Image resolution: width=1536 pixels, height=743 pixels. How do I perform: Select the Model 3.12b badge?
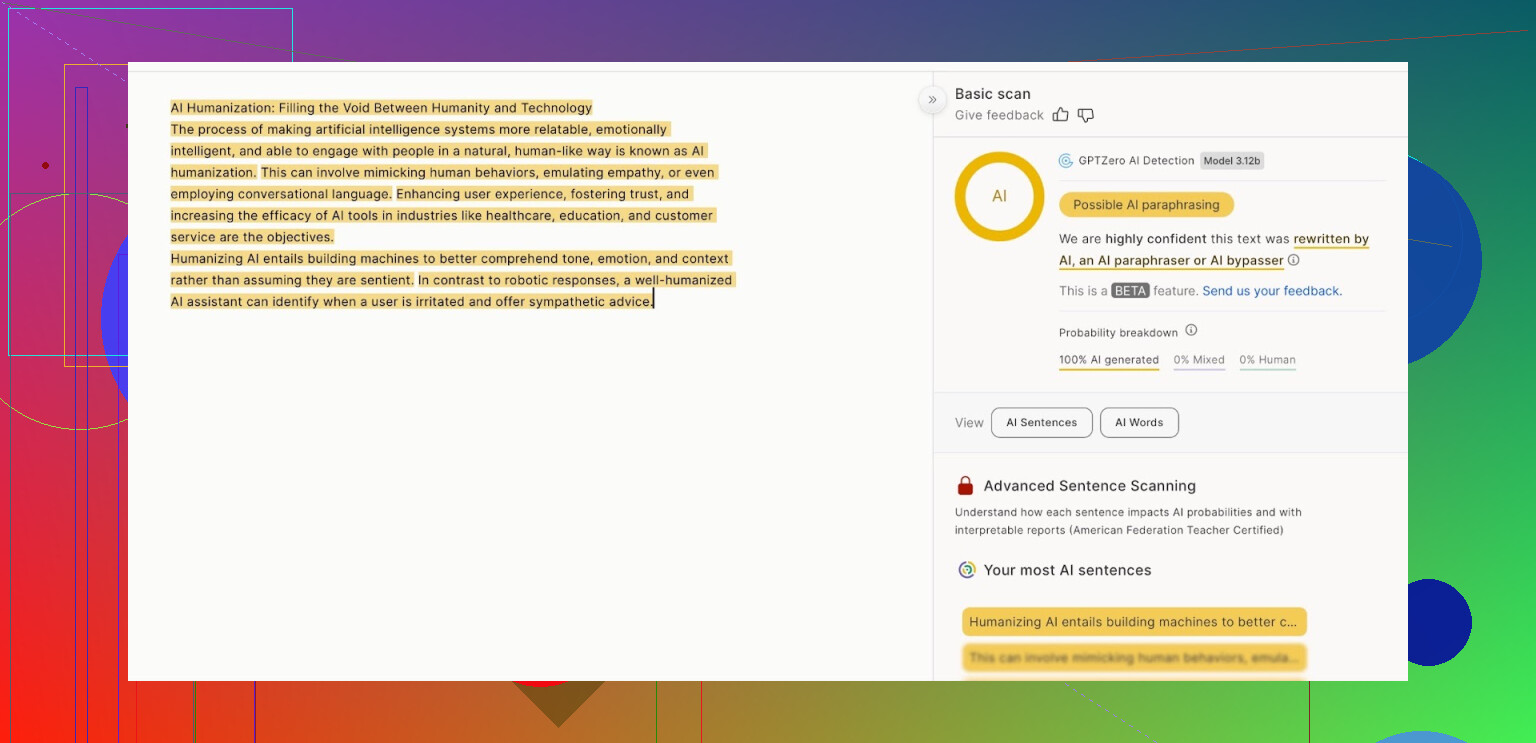(x=1232, y=161)
